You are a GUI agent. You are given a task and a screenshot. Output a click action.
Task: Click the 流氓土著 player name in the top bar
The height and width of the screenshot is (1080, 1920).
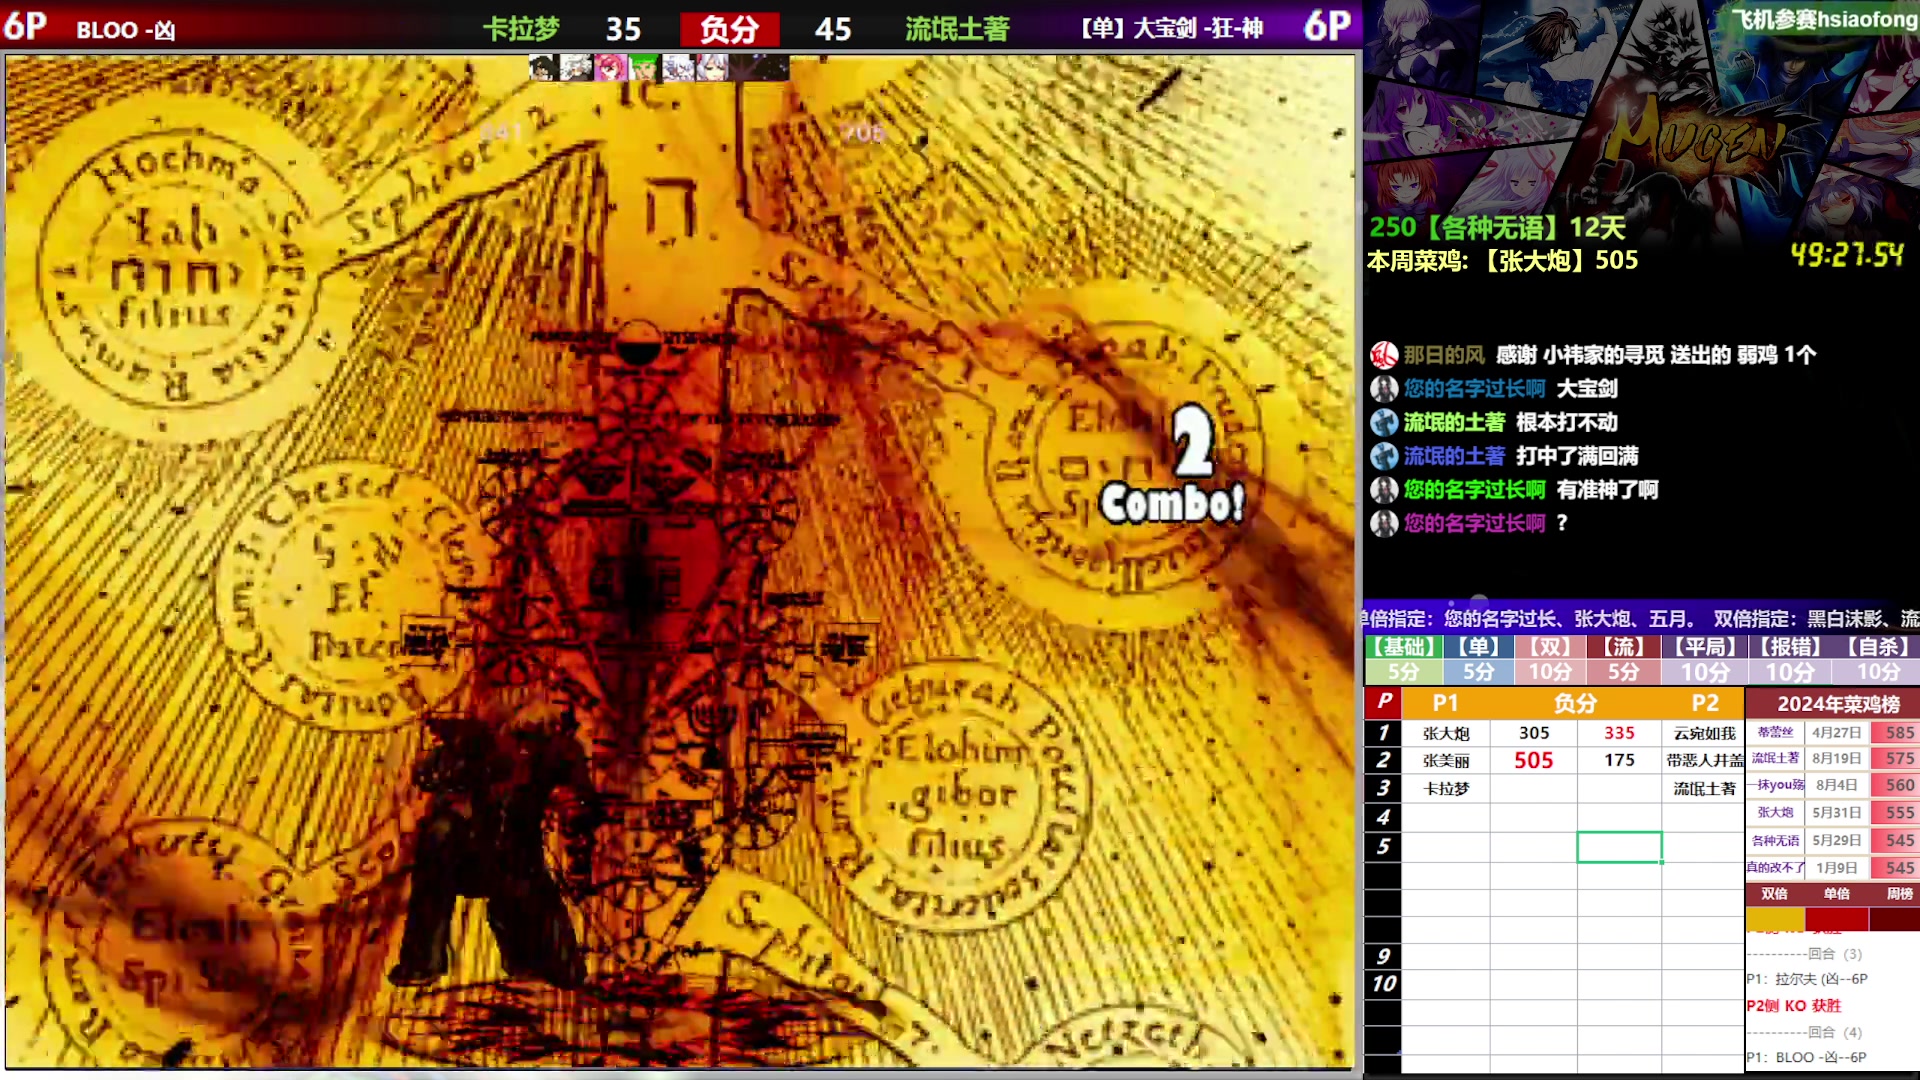click(x=957, y=29)
